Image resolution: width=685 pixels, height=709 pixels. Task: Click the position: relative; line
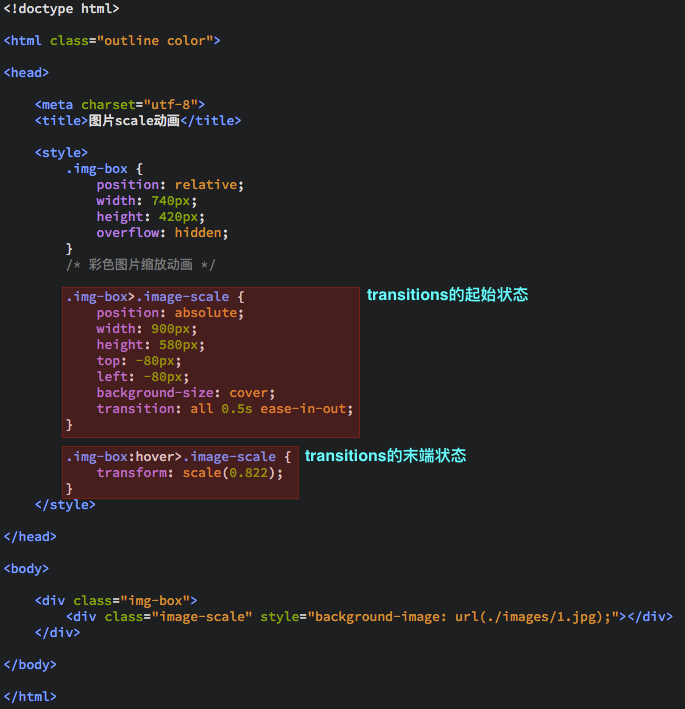(170, 185)
